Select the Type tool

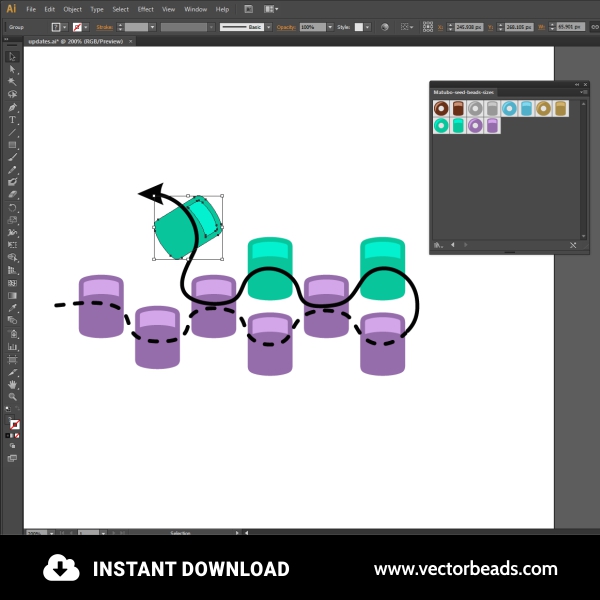click(x=13, y=120)
